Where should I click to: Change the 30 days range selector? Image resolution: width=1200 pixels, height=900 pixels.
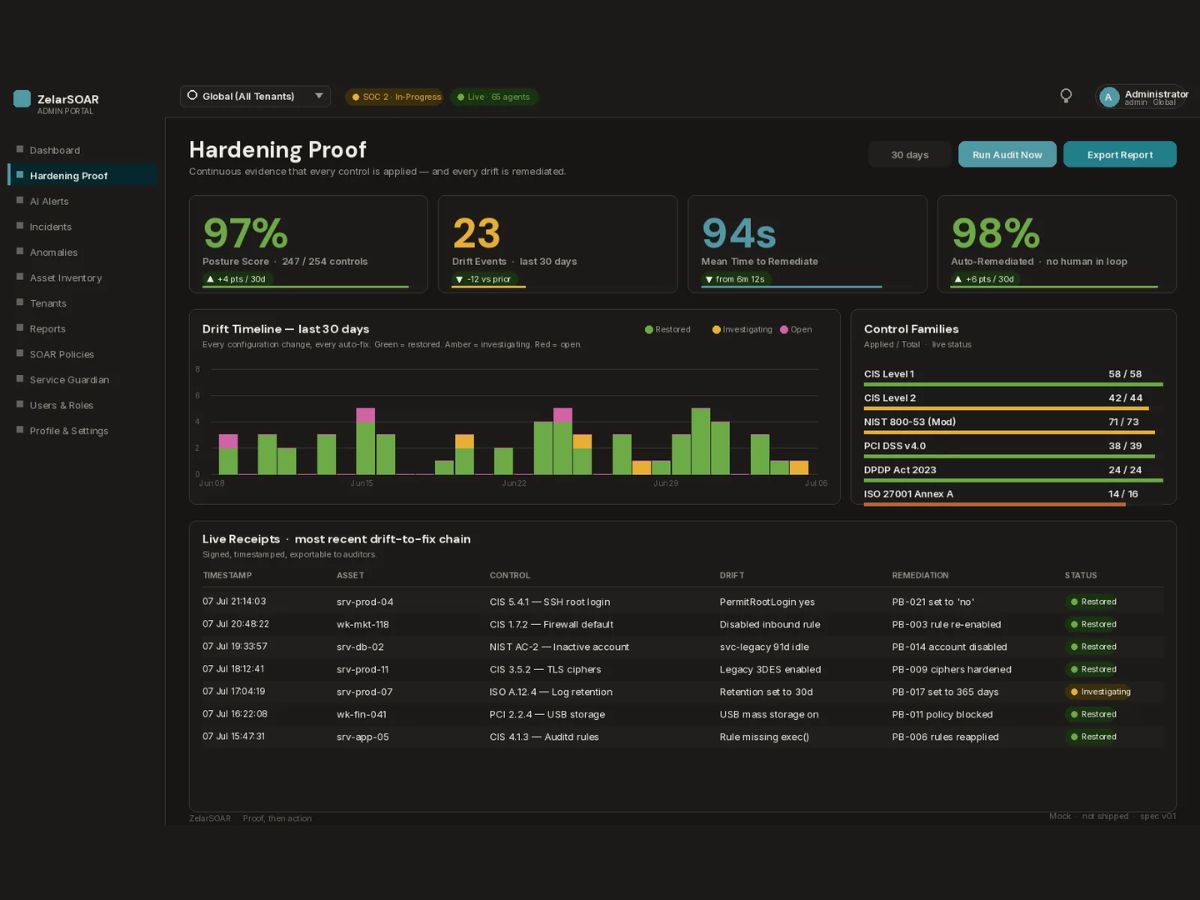tap(909, 154)
